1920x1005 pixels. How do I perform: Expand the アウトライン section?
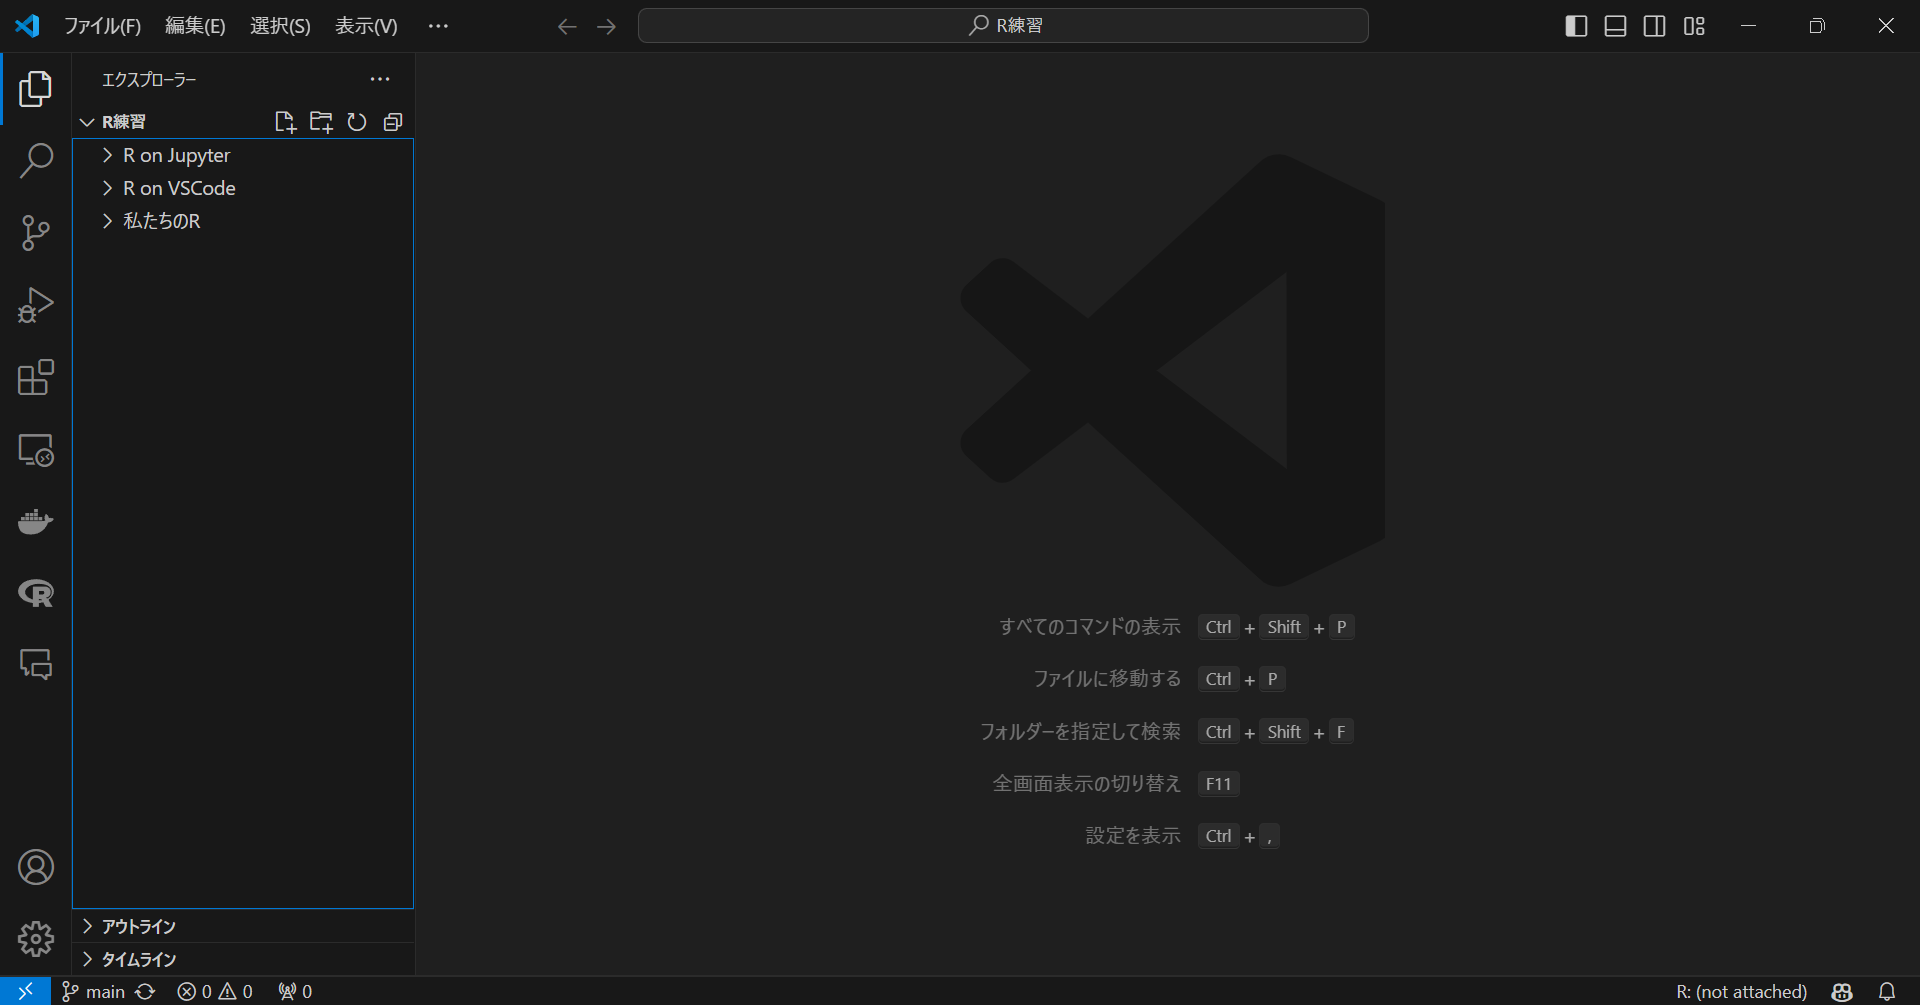tap(138, 927)
